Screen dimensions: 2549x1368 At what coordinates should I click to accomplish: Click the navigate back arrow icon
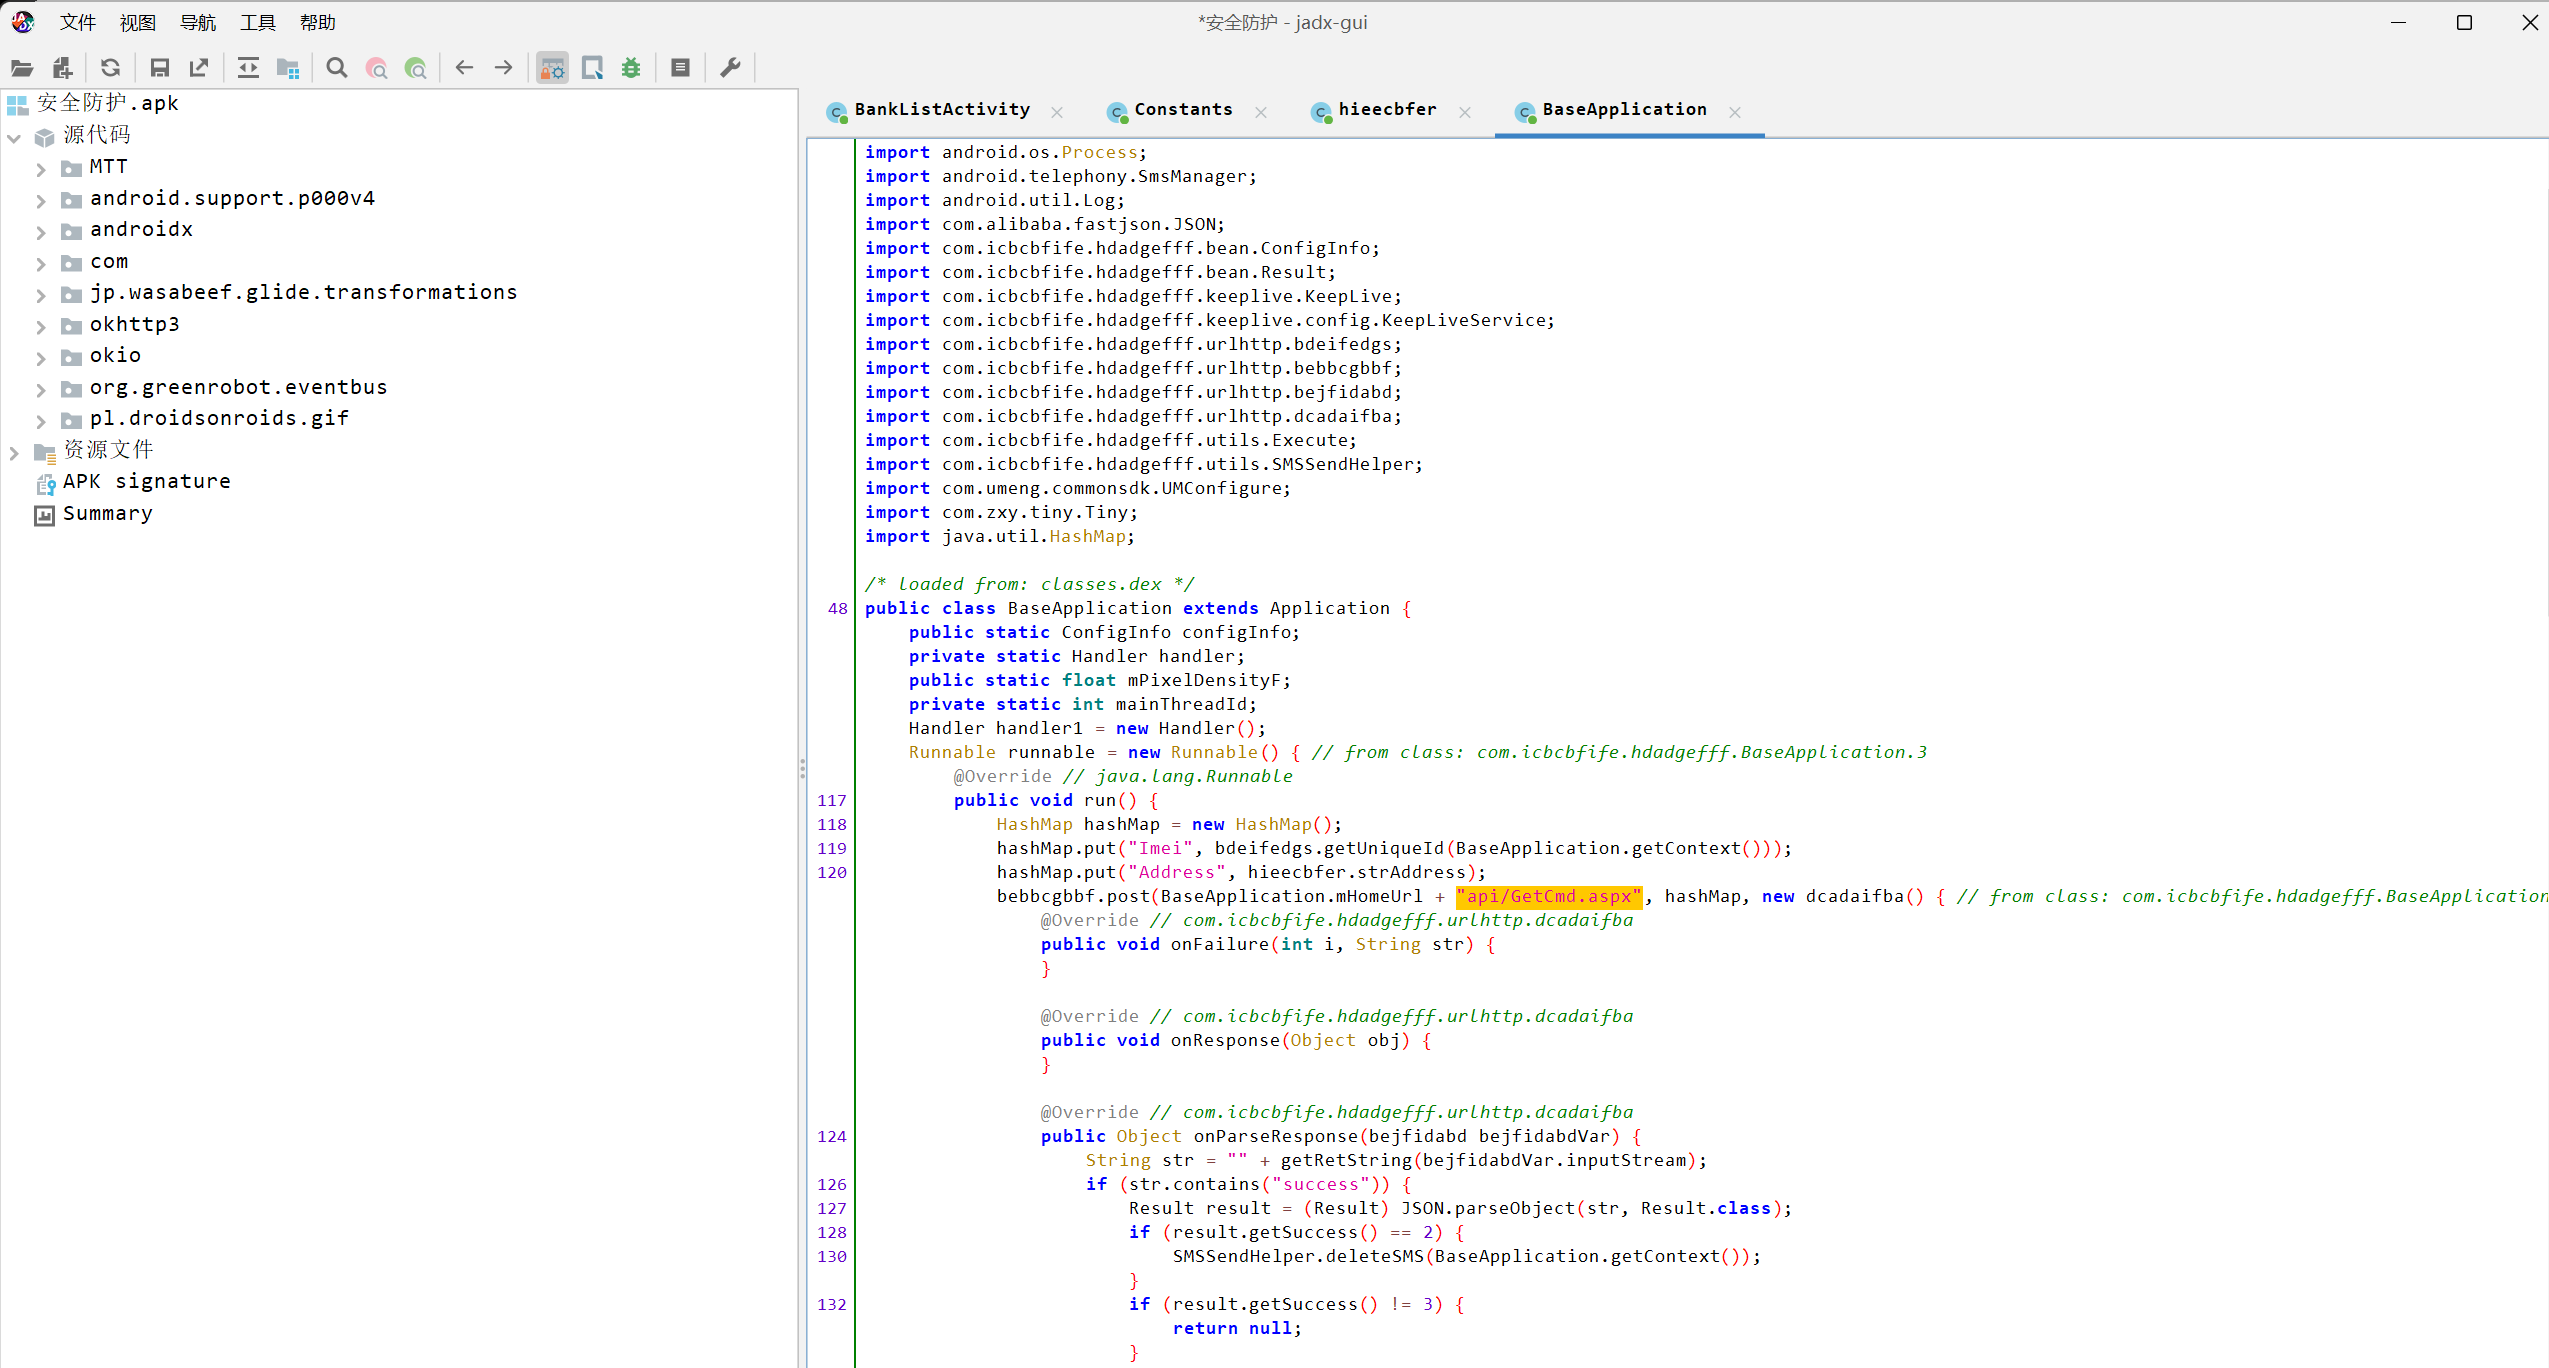(464, 68)
